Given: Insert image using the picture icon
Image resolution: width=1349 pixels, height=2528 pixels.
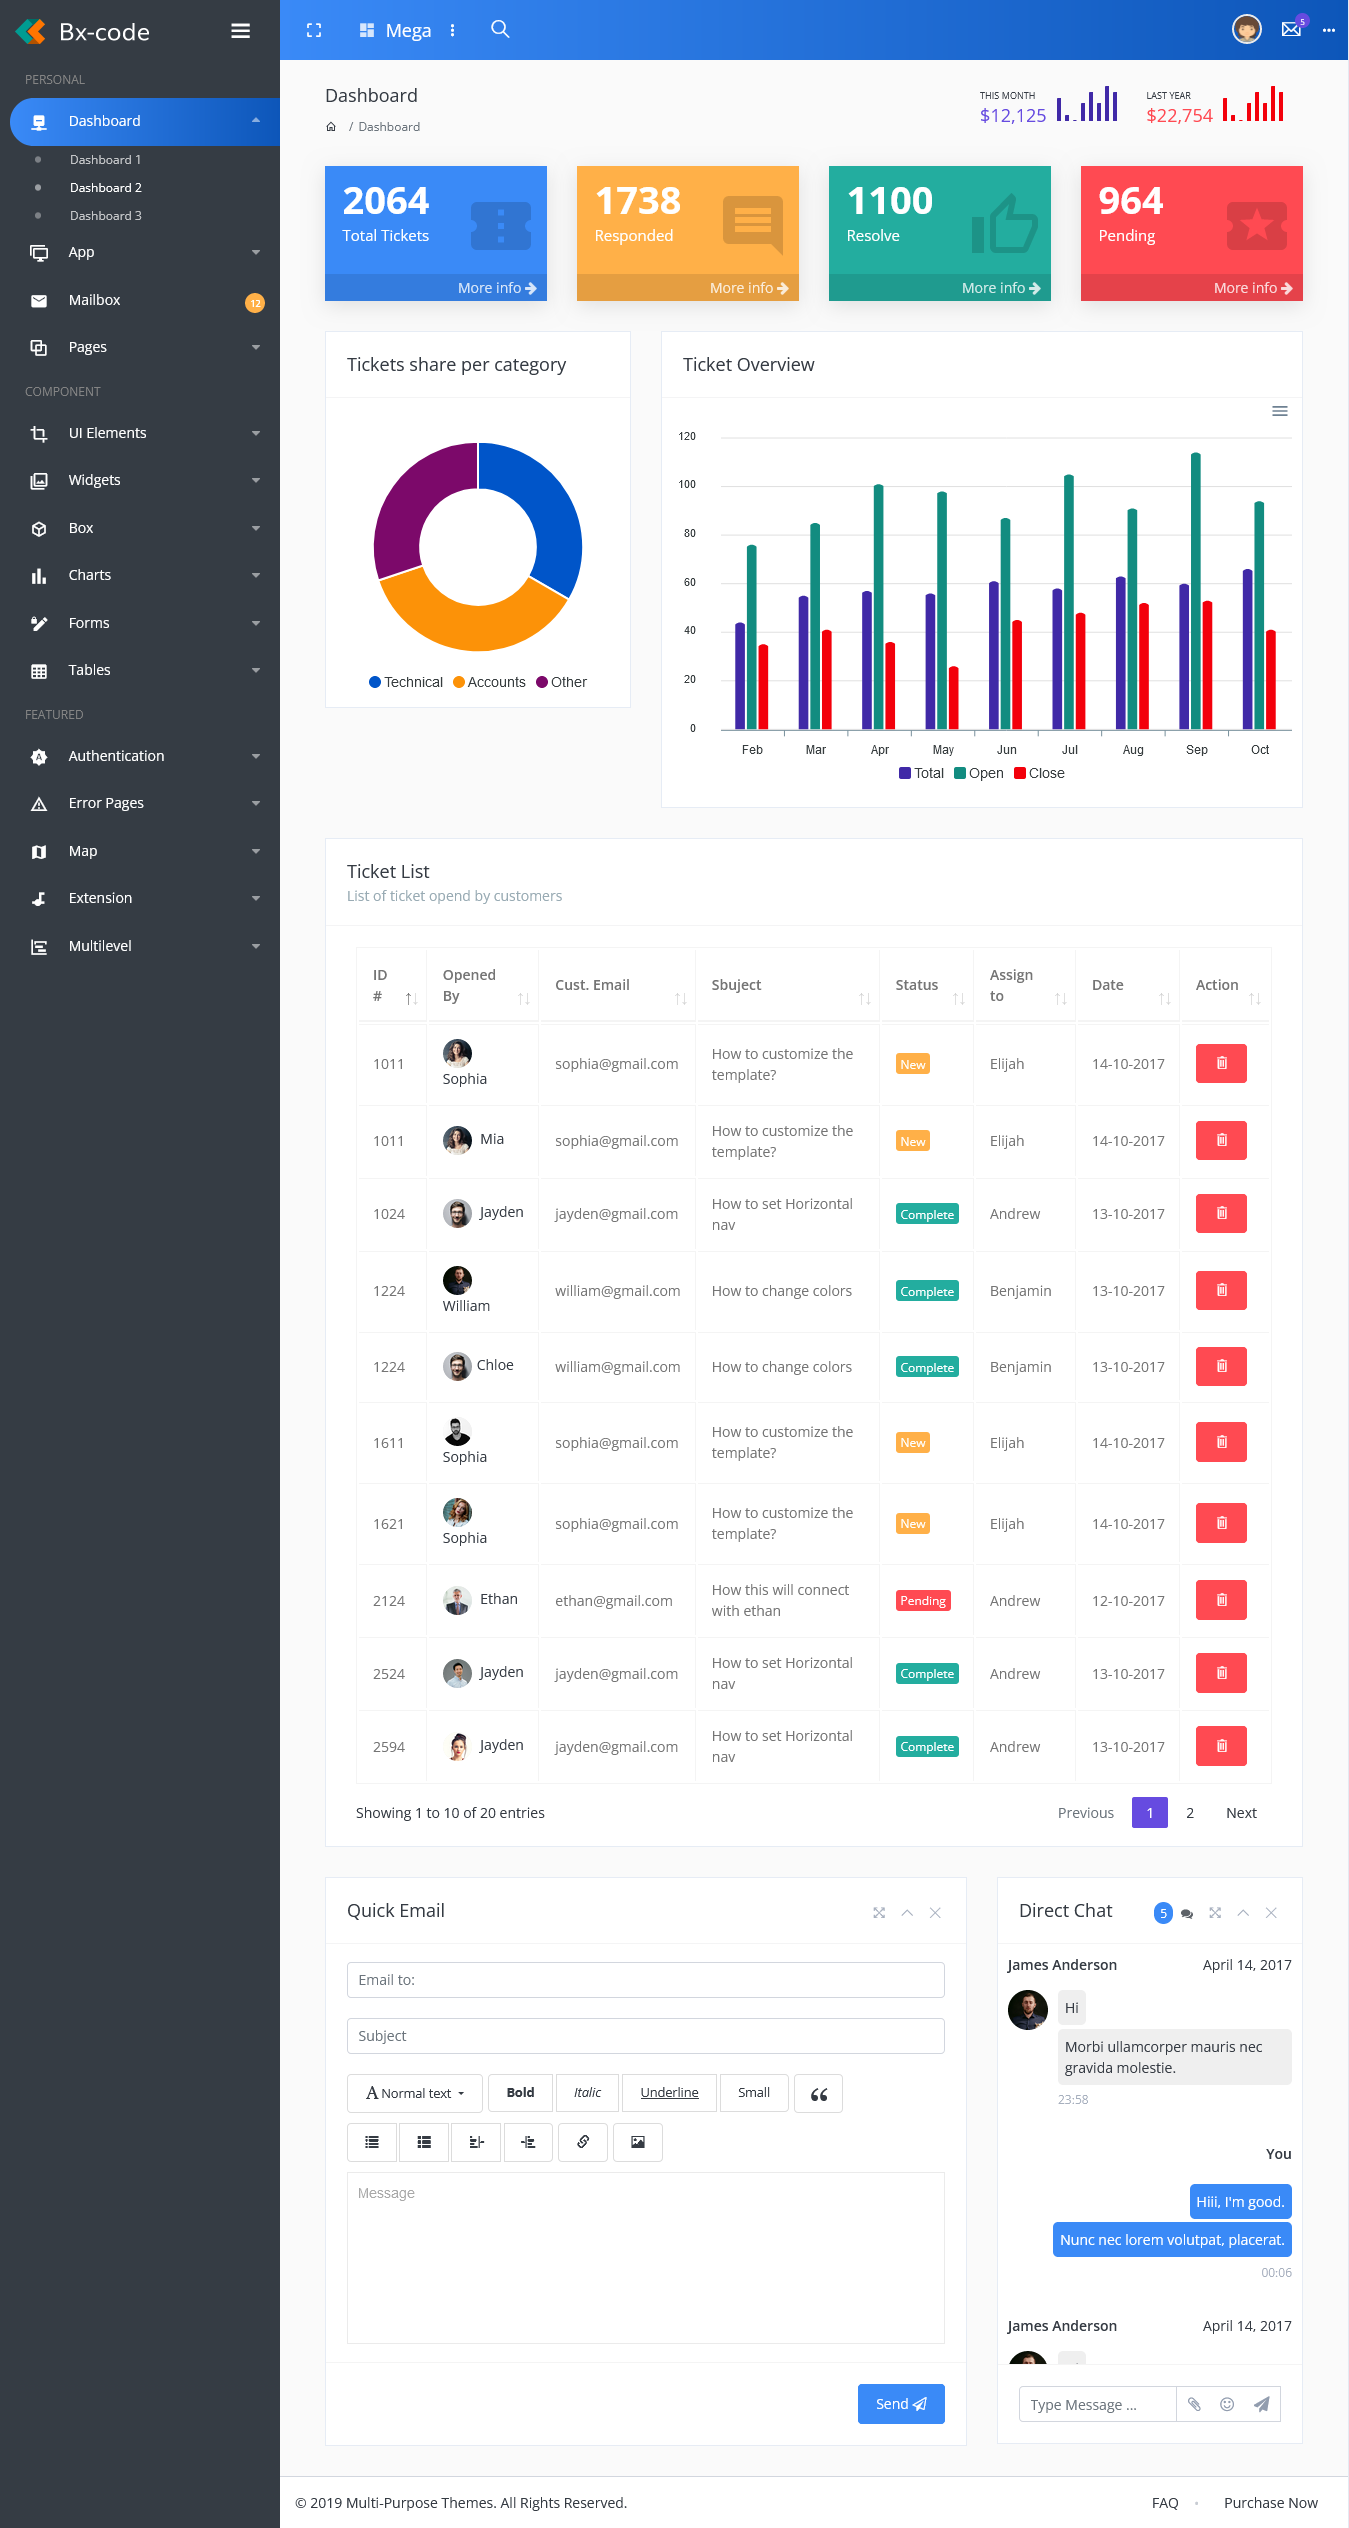Looking at the screenshot, I should (637, 2142).
